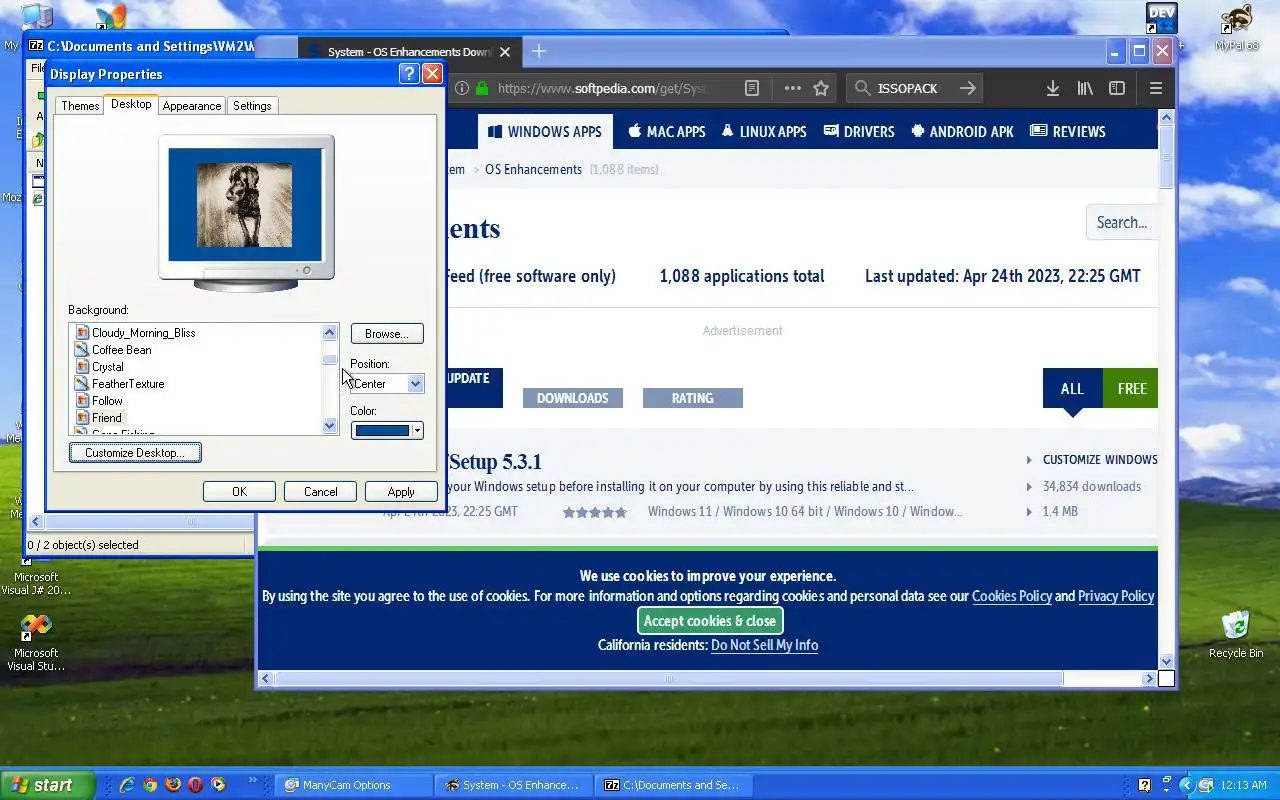Open the DEV desktop shortcut icon
The image size is (1280, 800).
tap(1161, 19)
